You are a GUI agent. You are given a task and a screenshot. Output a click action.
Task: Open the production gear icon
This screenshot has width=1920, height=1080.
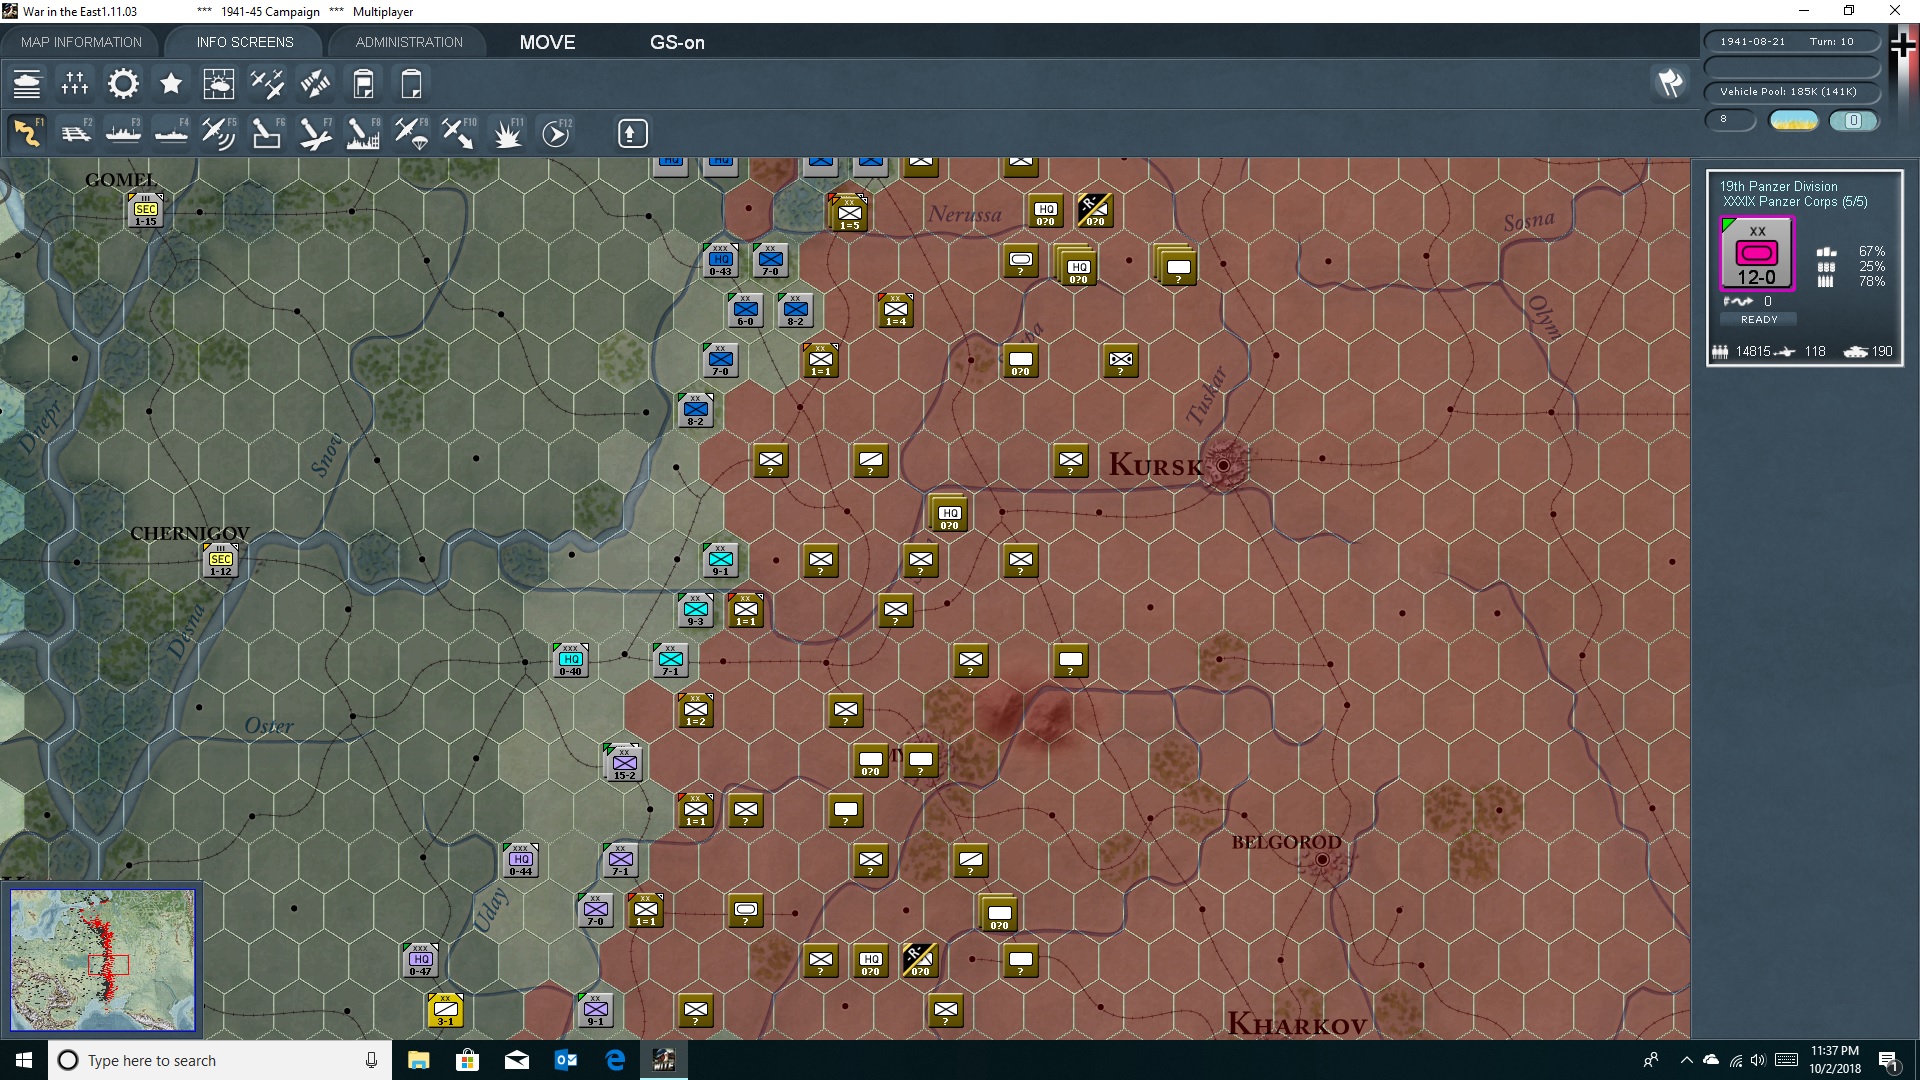tap(123, 84)
